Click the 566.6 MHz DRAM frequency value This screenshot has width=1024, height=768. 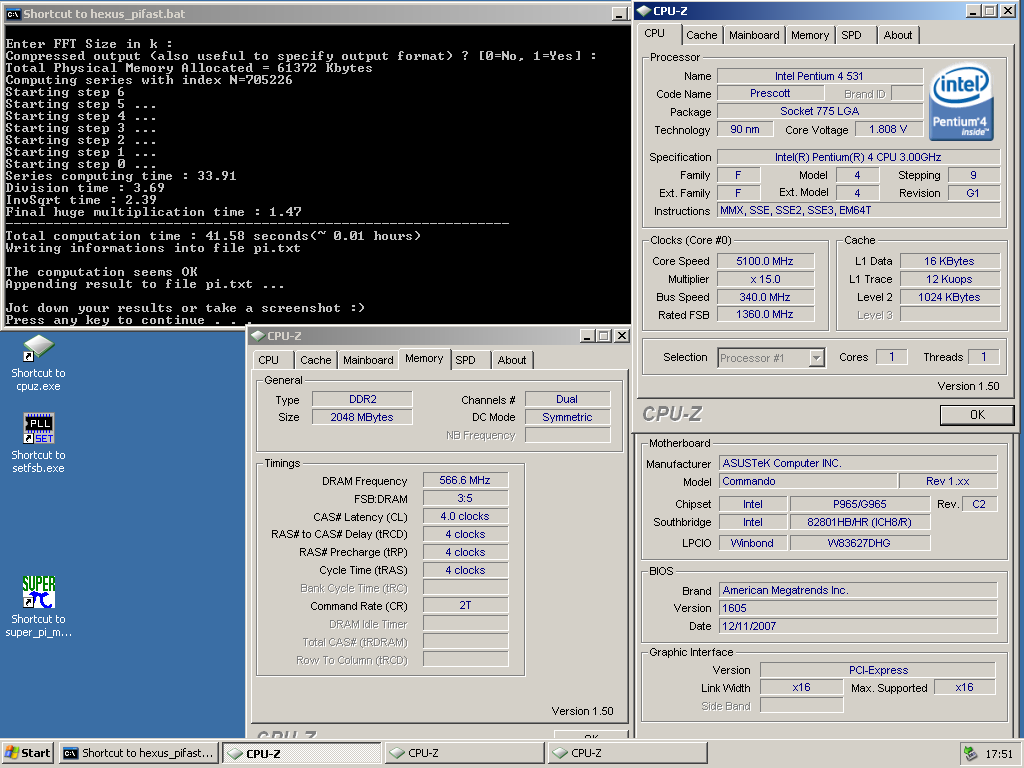pos(465,481)
